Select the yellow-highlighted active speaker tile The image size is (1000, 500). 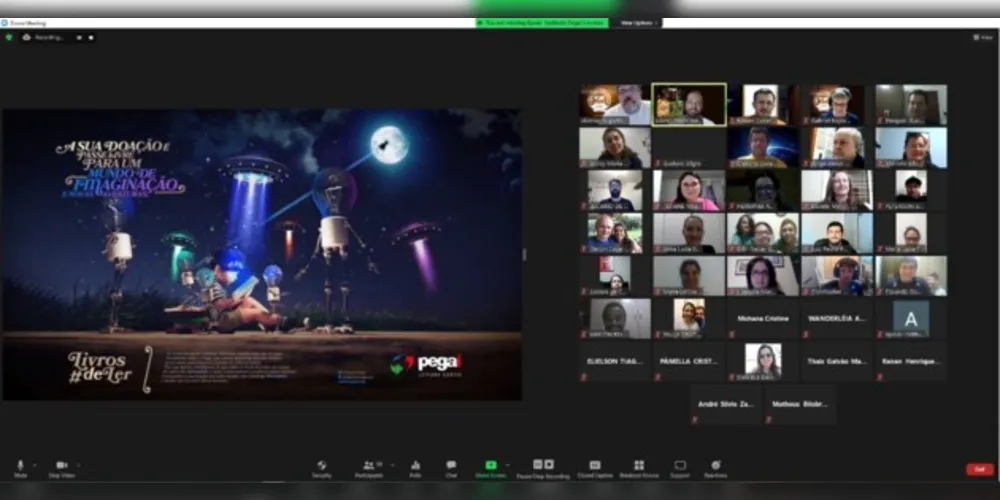689,105
